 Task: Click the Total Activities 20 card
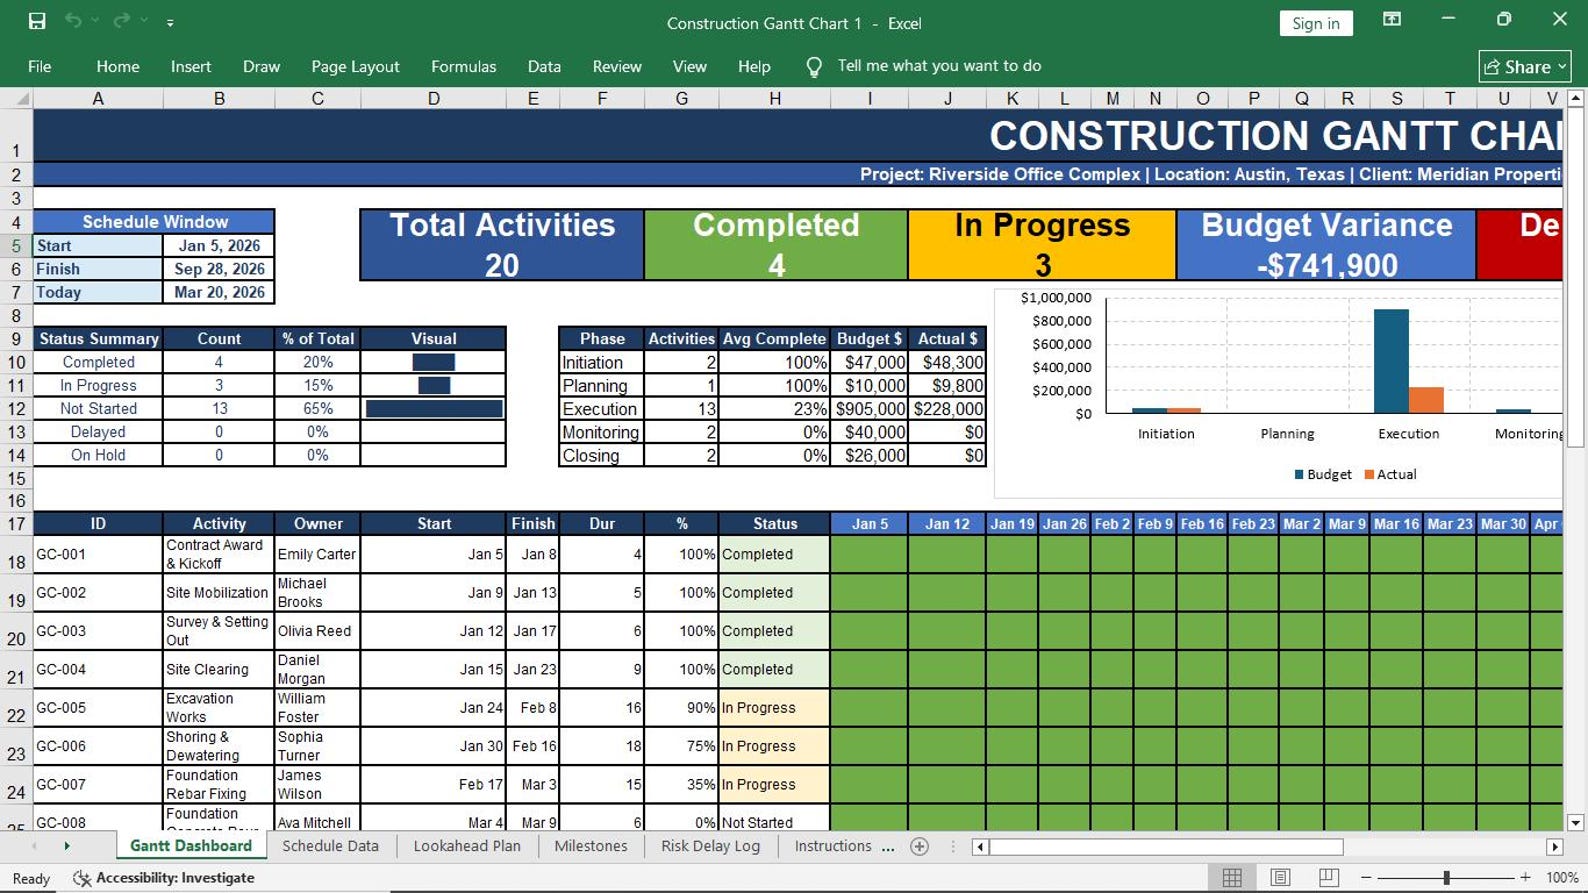[x=502, y=244]
